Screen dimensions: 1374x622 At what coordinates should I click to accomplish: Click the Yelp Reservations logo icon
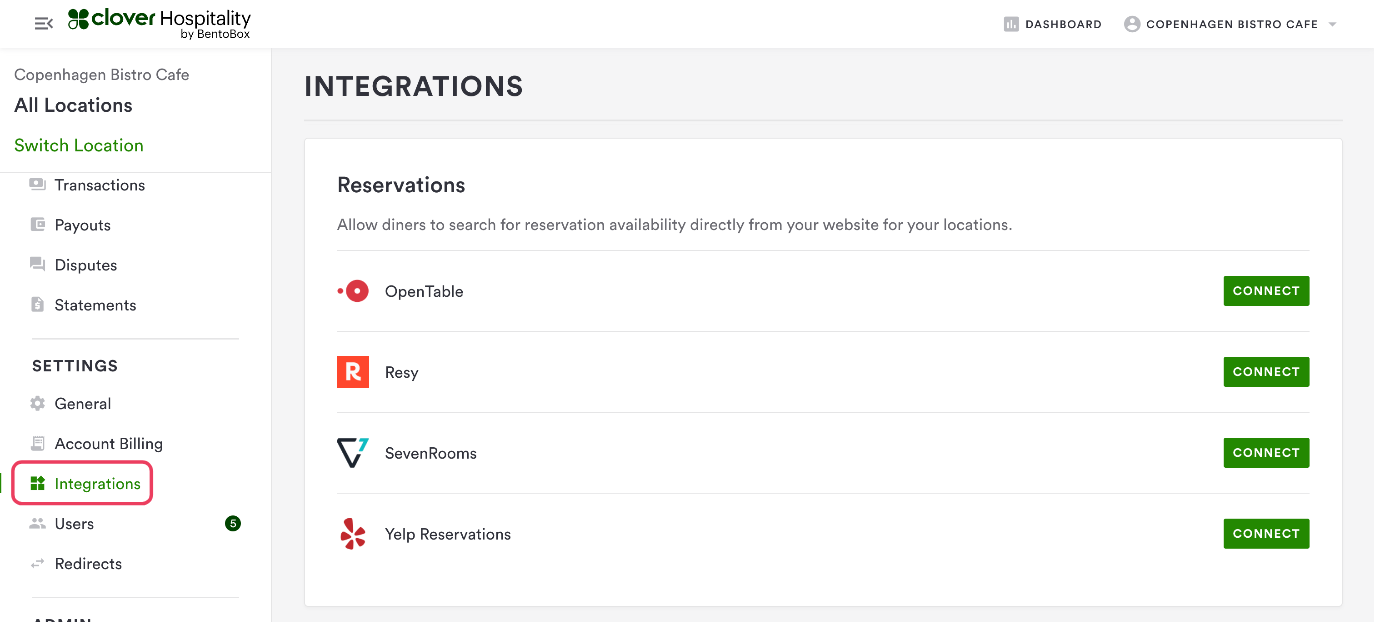click(x=353, y=534)
